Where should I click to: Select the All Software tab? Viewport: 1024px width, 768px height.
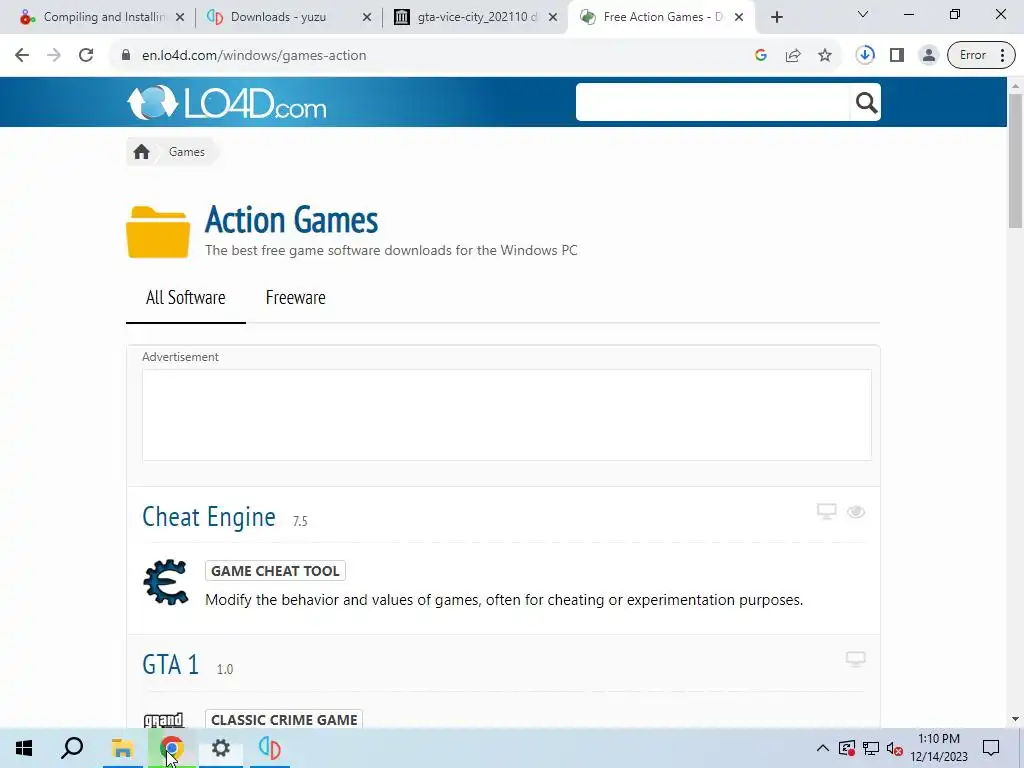click(185, 298)
